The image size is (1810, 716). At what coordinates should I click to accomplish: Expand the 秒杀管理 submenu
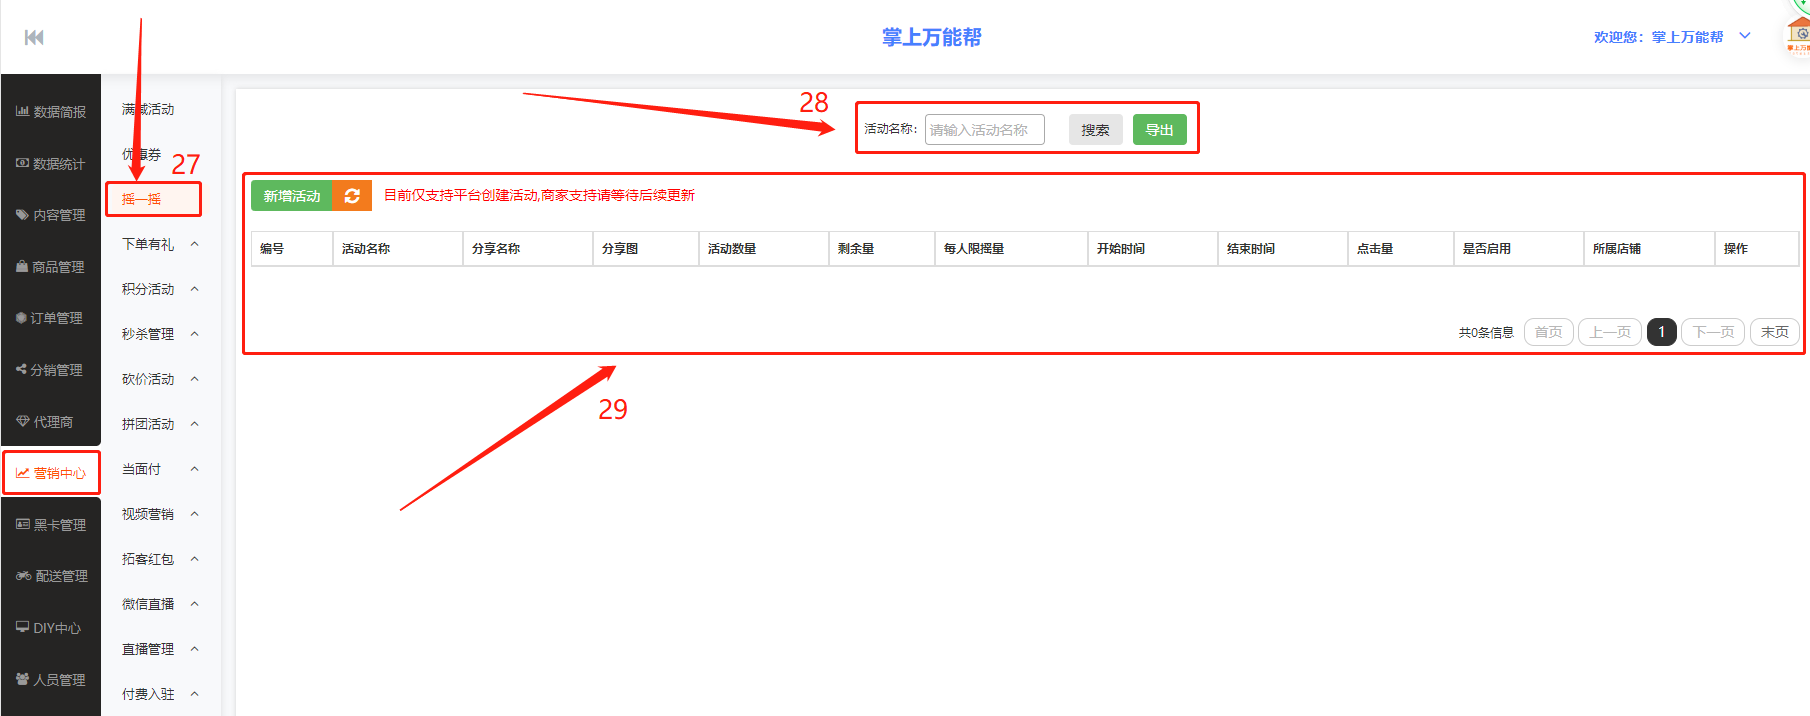[x=158, y=334]
